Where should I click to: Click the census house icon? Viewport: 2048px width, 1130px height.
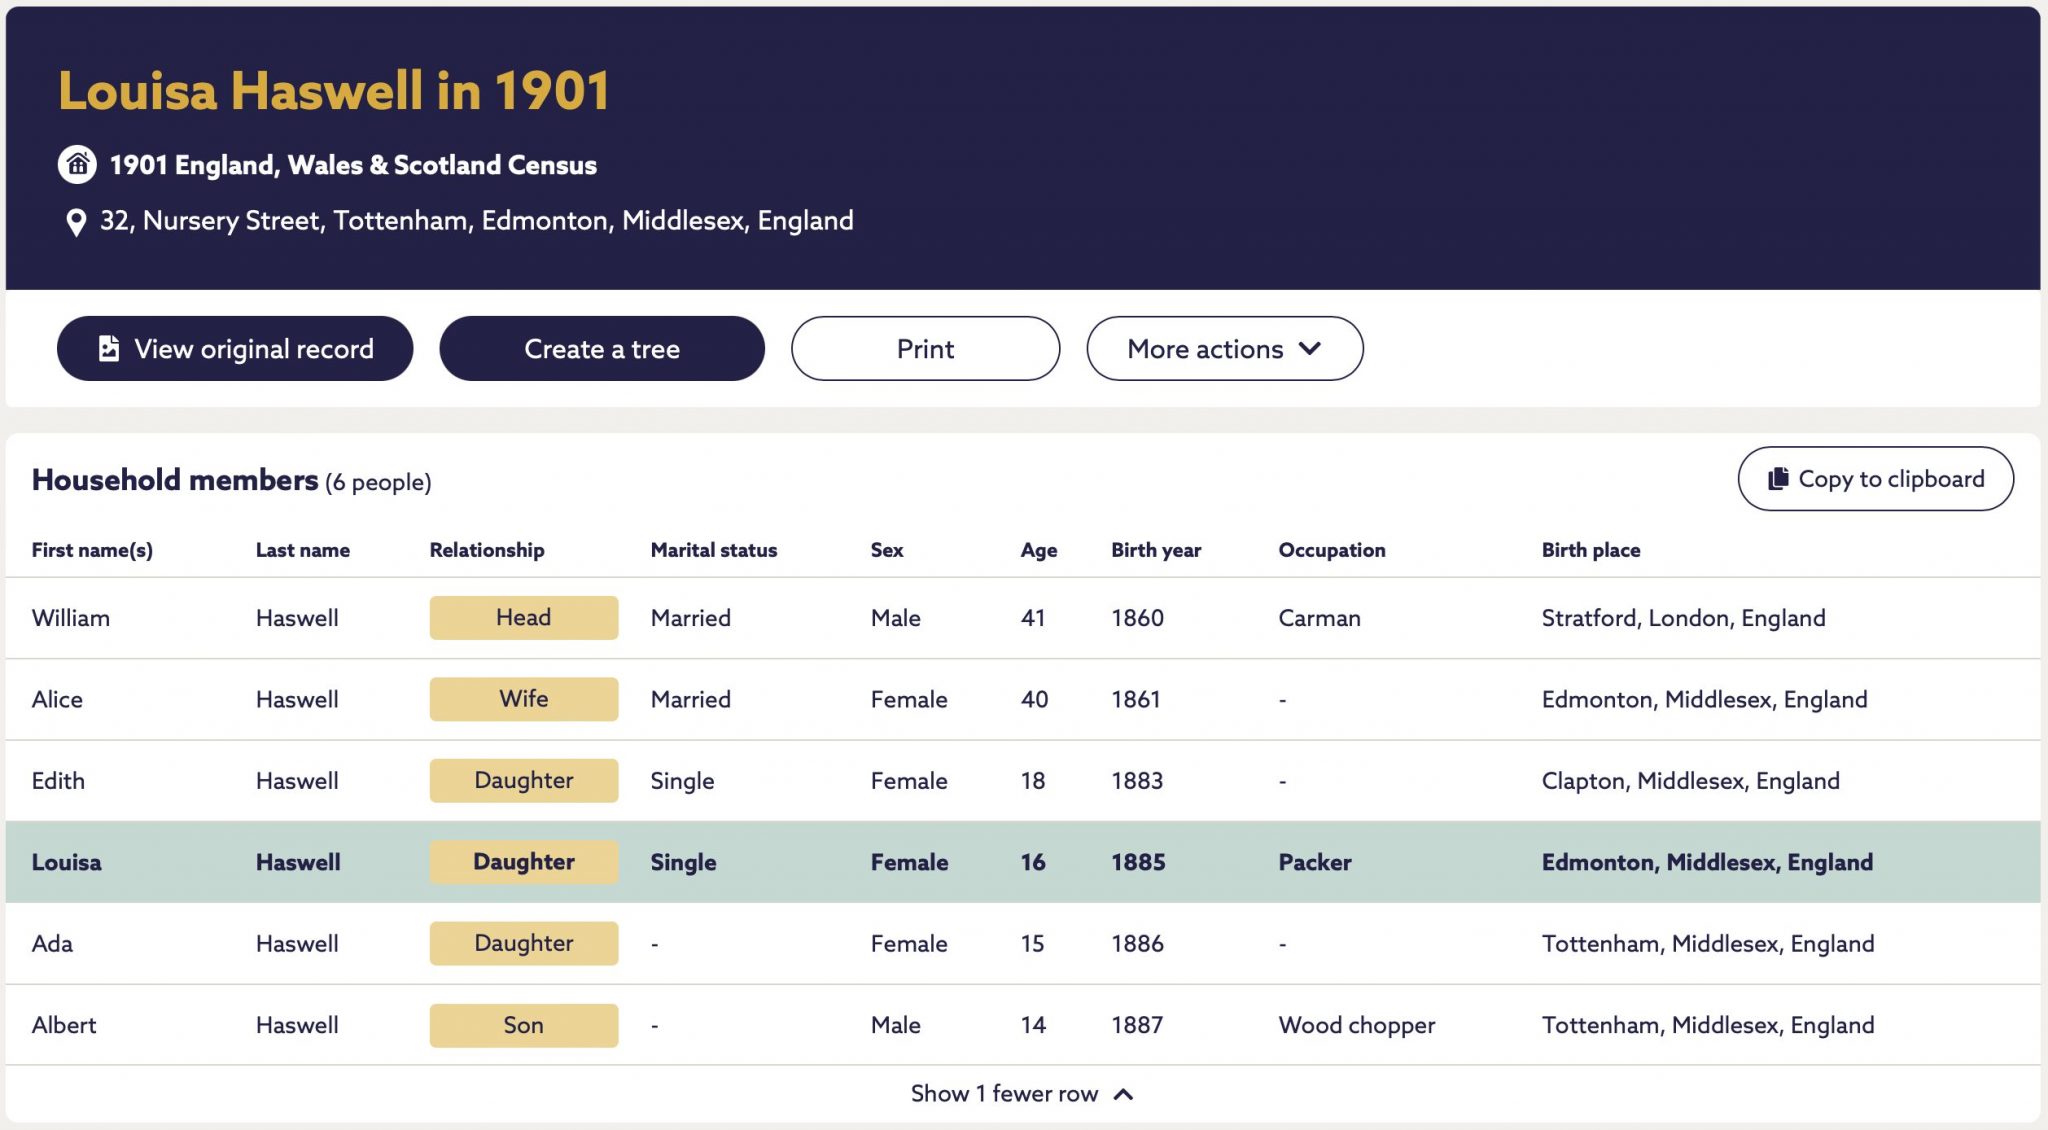coord(77,165)
